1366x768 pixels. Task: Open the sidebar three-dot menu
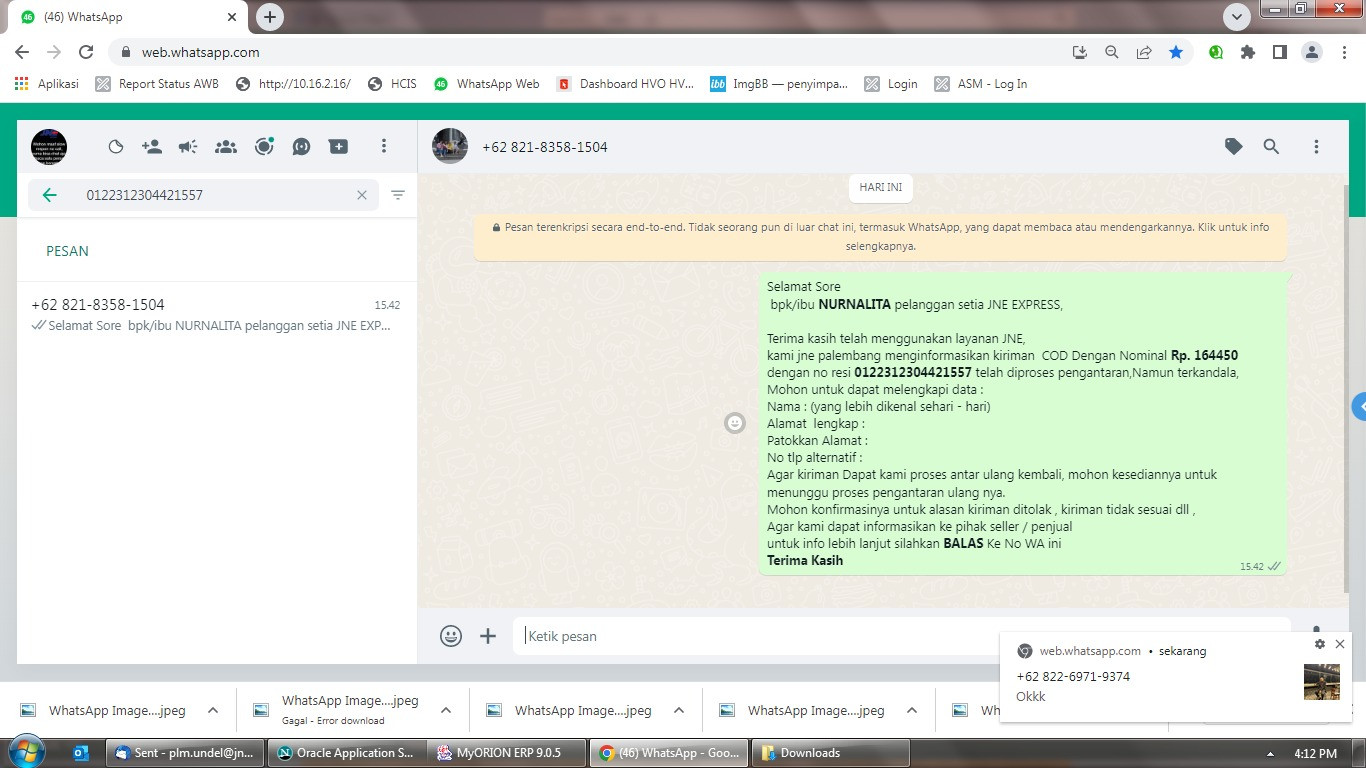383,147
